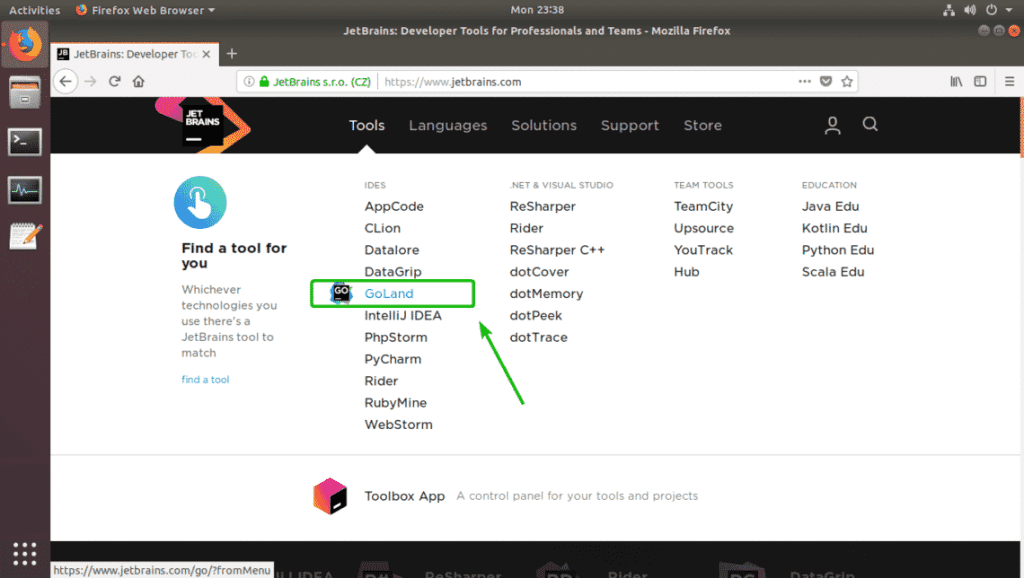
Task: Click the JetBrains logo
Action: (202, 125)
